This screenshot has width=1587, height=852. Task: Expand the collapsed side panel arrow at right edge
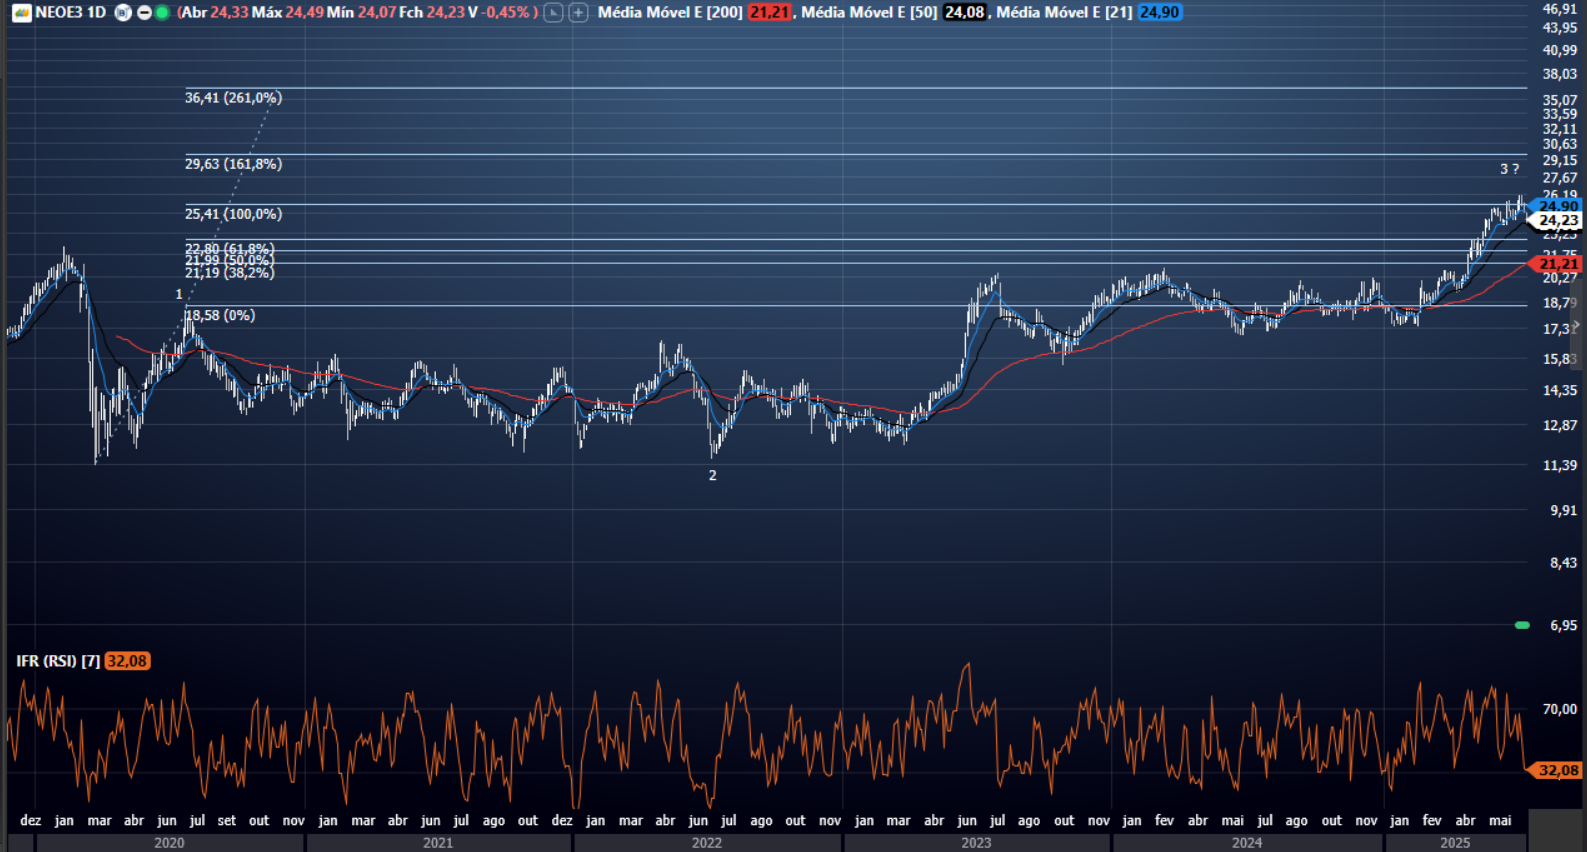coord(1577,326)
